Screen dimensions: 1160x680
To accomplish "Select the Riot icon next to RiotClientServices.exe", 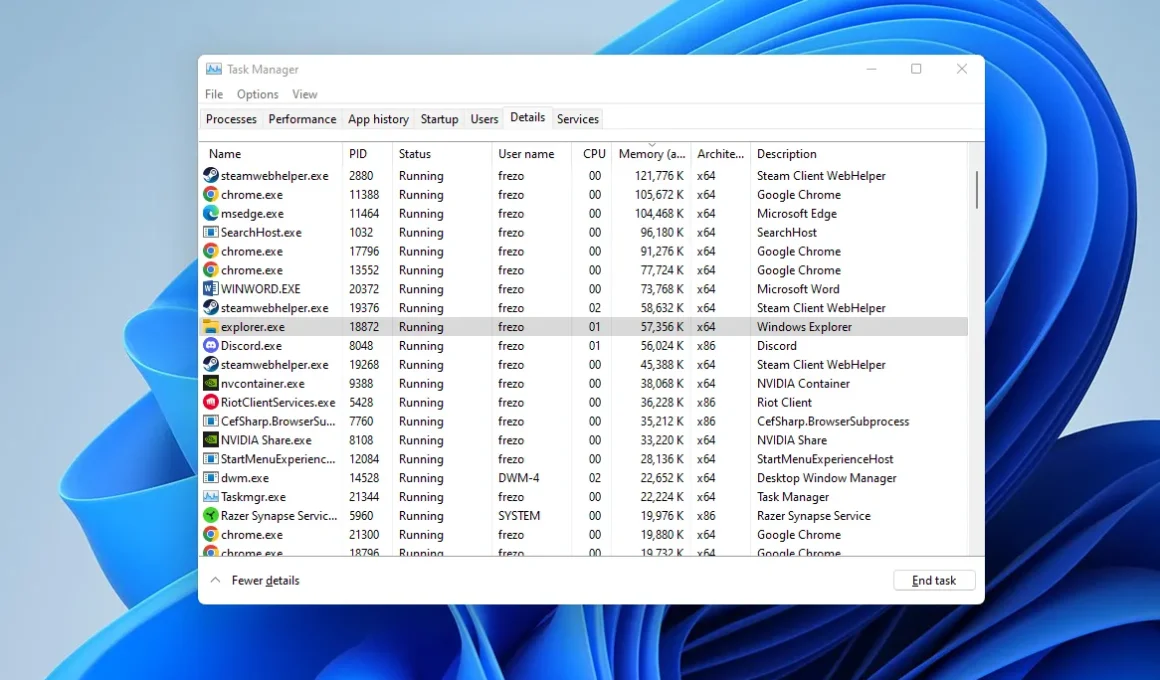I will (x=211, y=402).
